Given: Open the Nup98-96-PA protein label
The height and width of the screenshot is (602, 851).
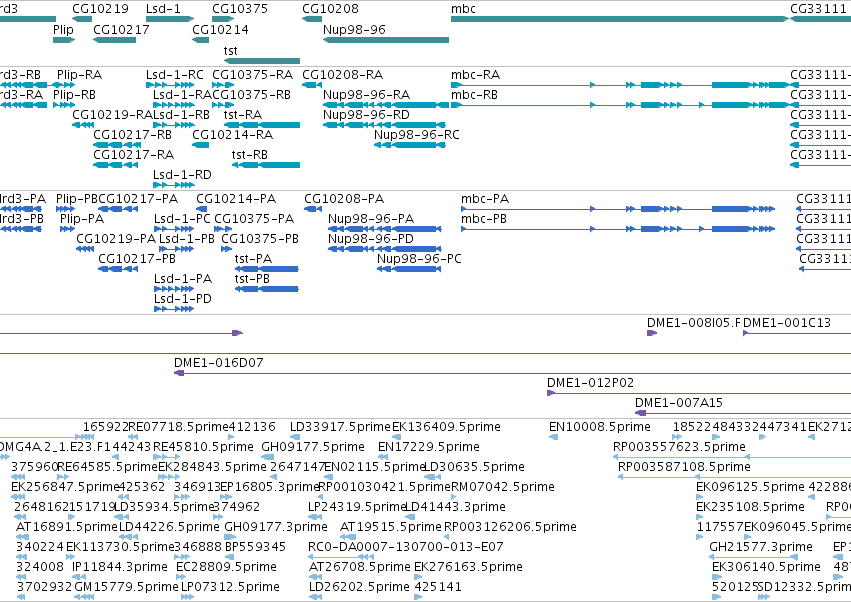Looking at the screenshot, I should click(371, 219).
